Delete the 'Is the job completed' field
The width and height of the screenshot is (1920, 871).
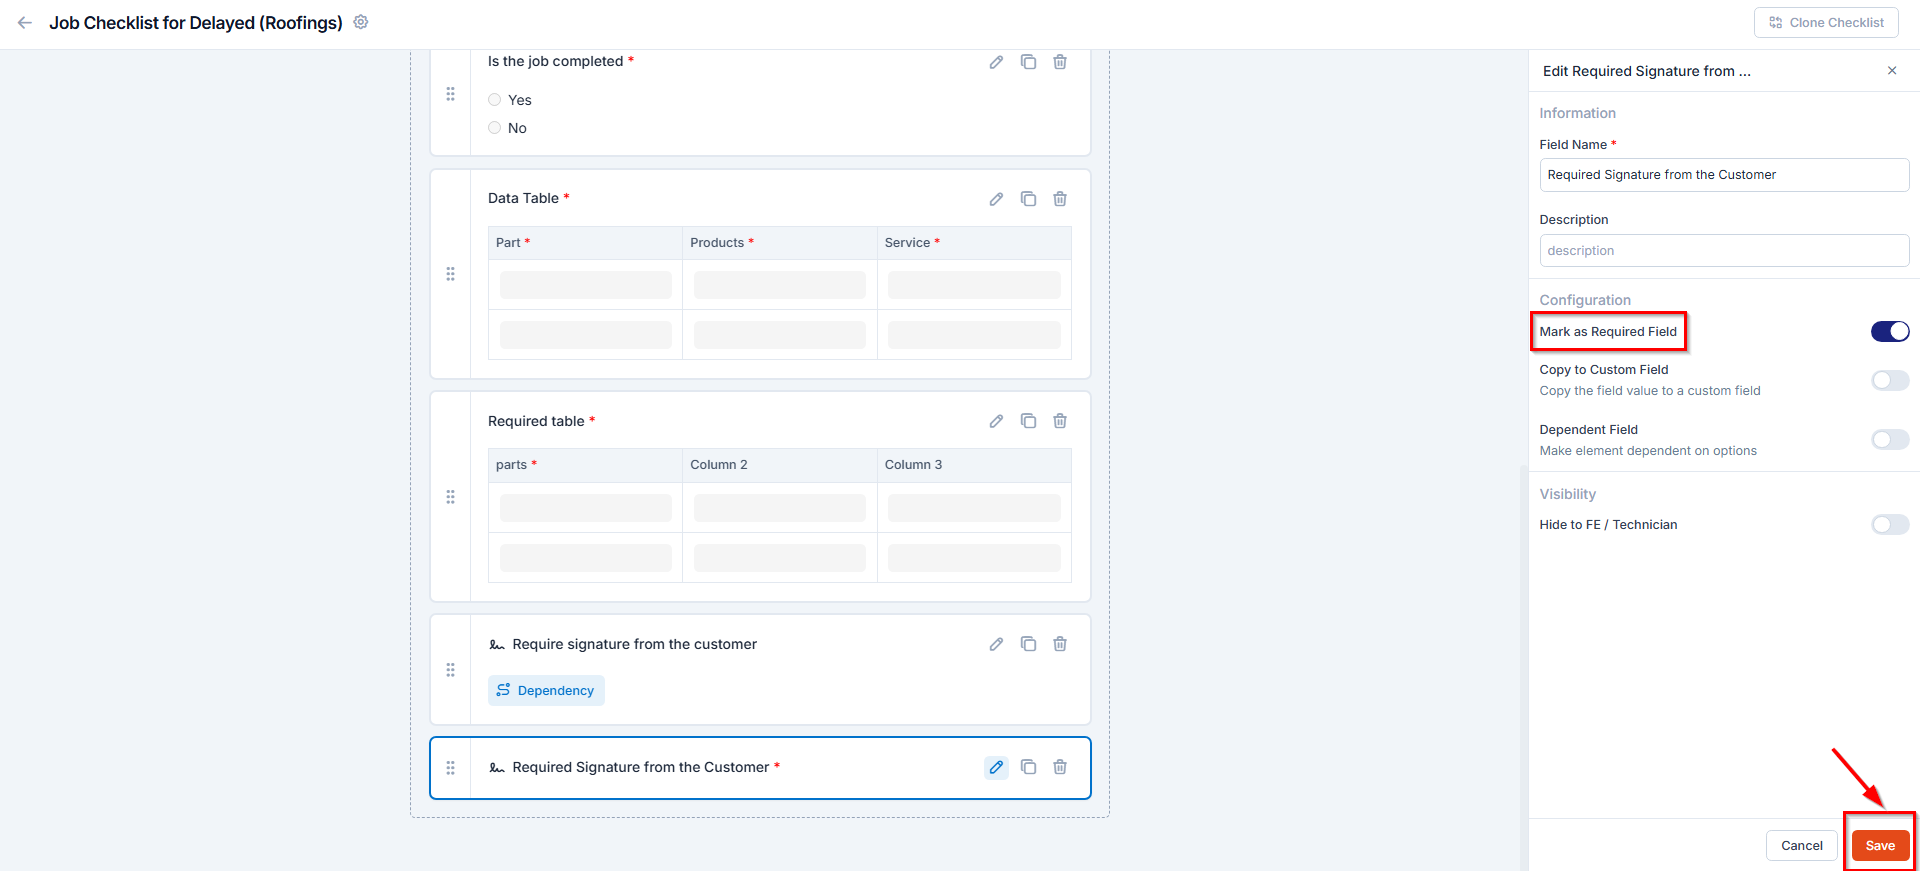click(x=1060, y=62)
